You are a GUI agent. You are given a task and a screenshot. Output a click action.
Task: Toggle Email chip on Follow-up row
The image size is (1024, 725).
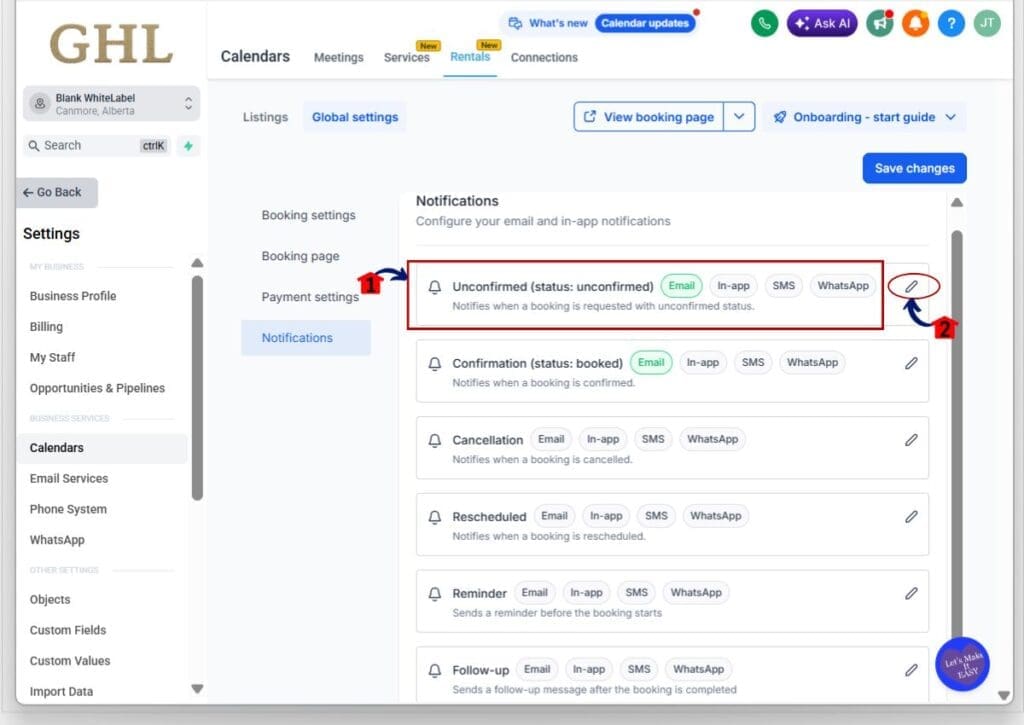[x=537, y=669]
